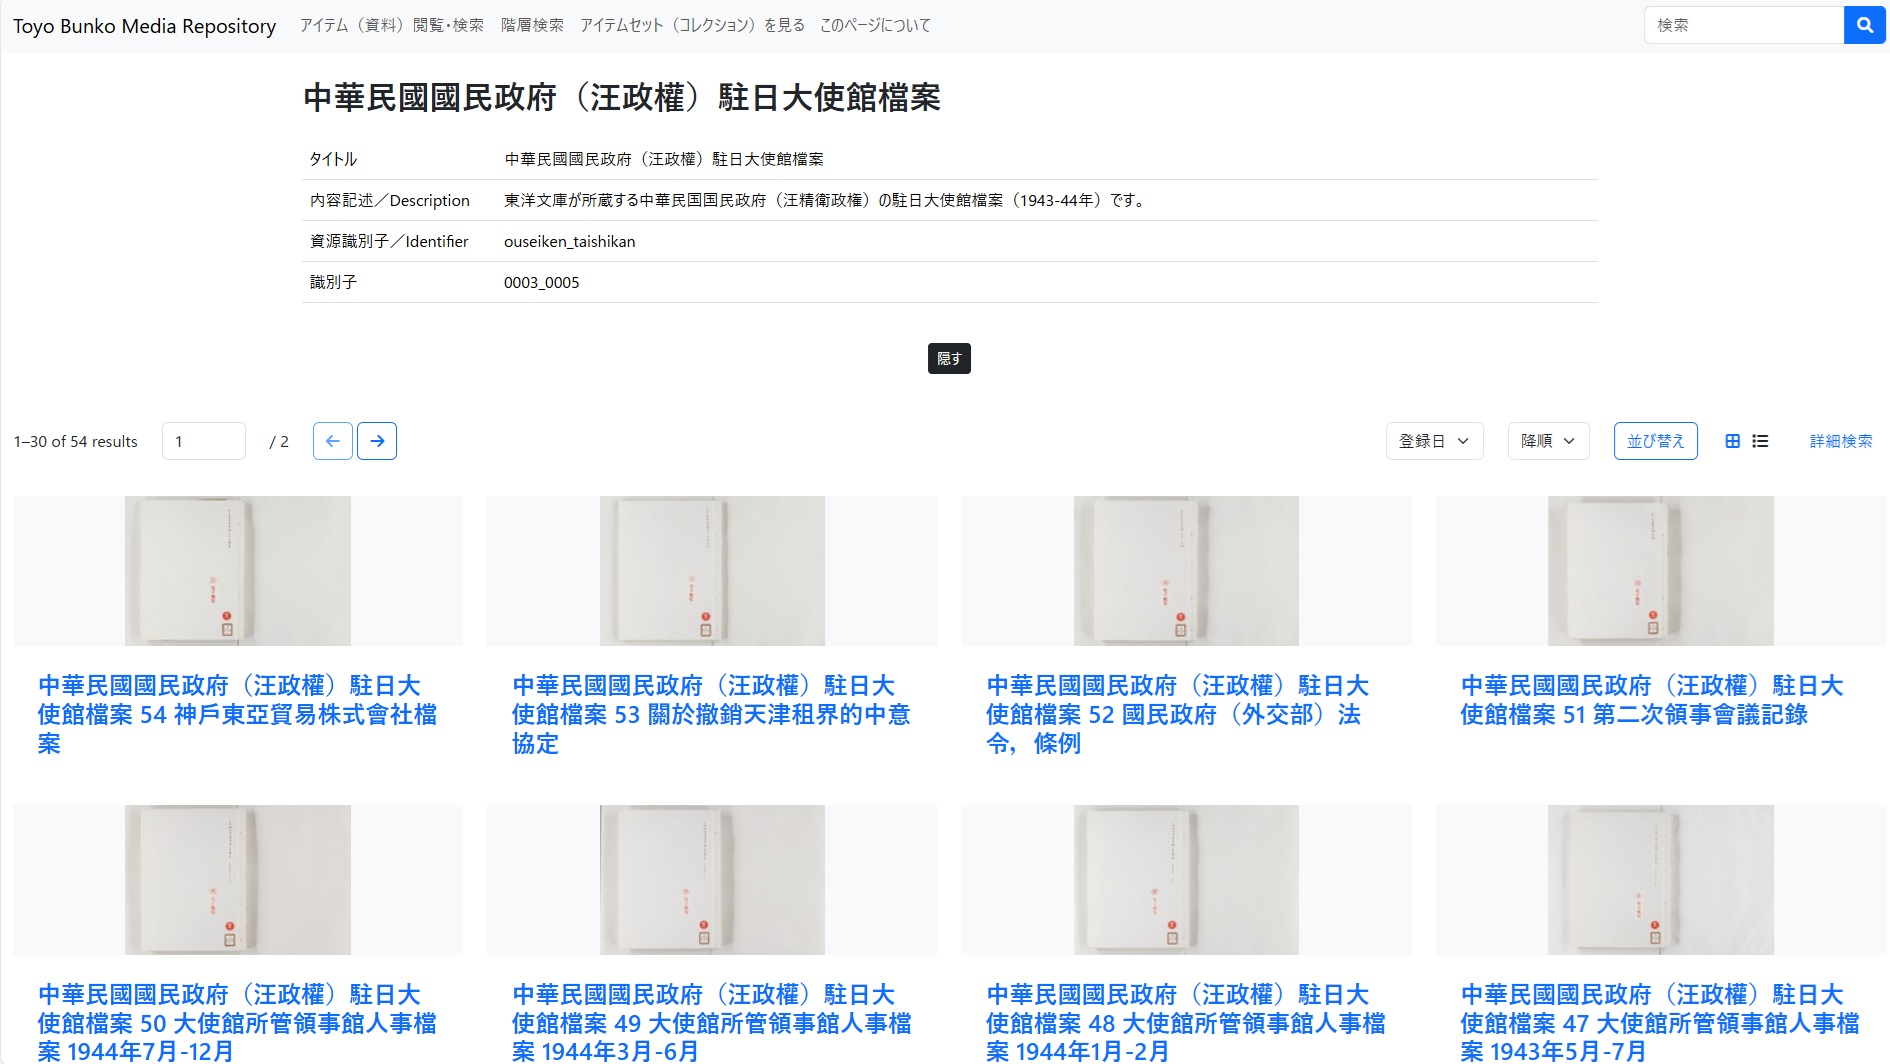Image resolution: width=1890 pixels, height=1064 pixels.
Task: Click the page number input field
Action: 204,440
